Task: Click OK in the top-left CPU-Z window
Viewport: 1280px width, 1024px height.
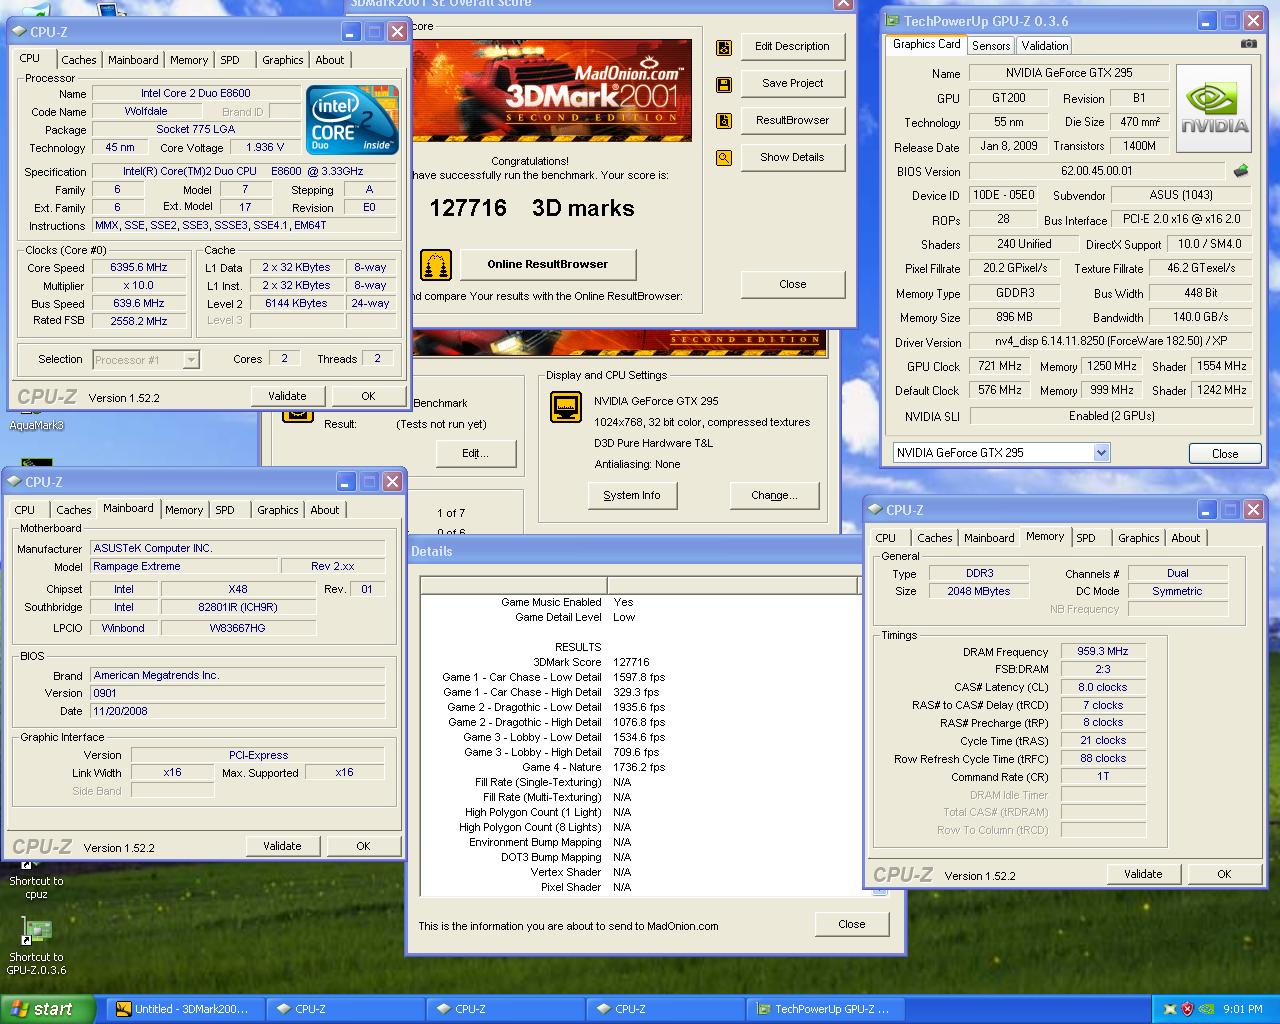Action: click(x=368, y=397)
